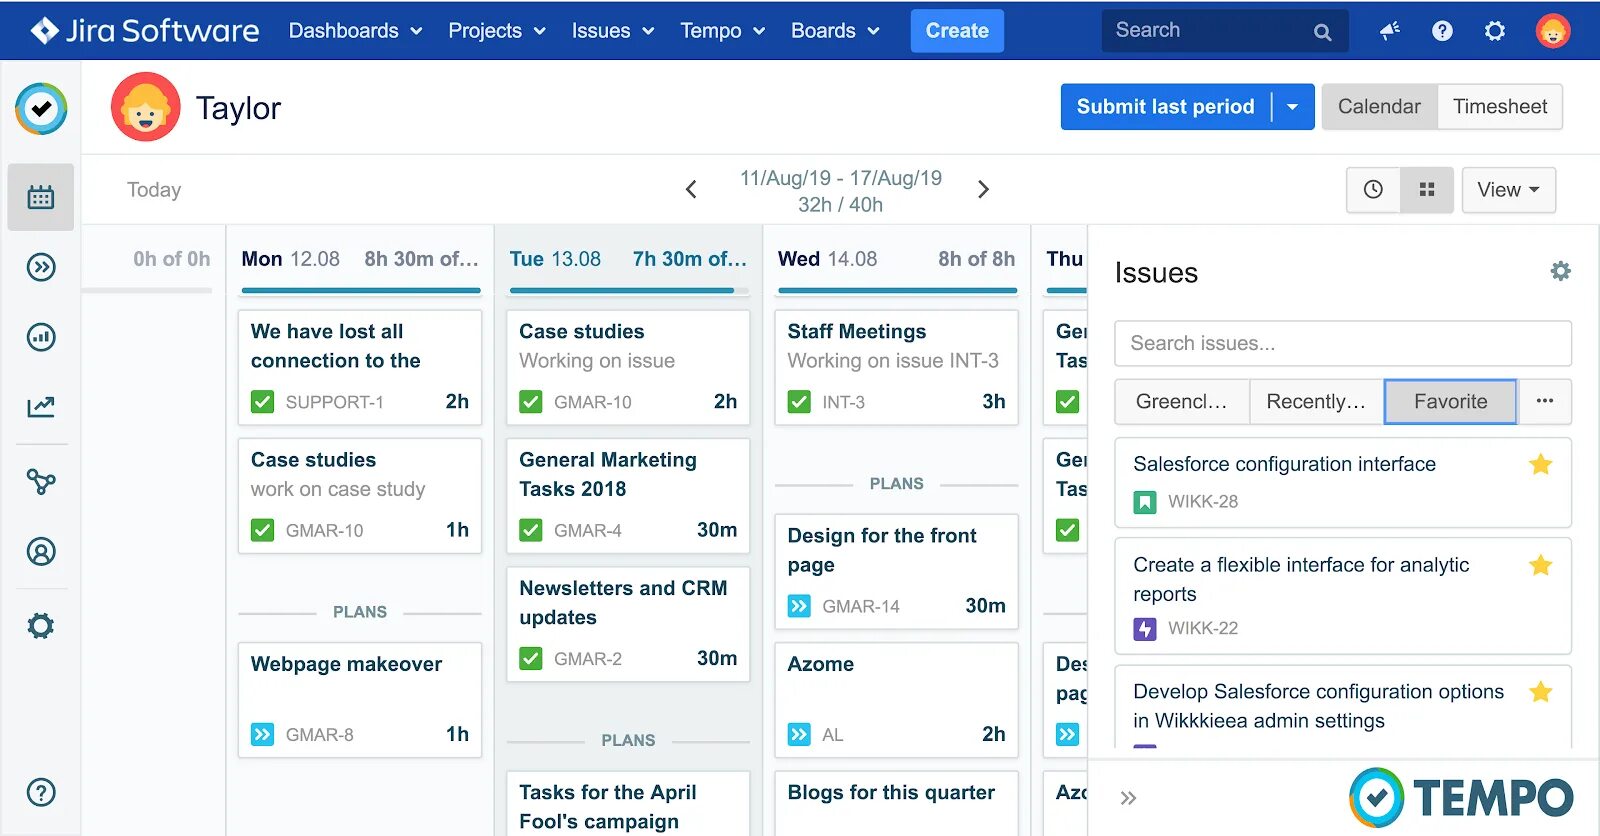Image resolution: width=1600 pixels, height=836 pixels.
Task: Select the Greencl… issues tab
Action: click(x=1182, y=401)
